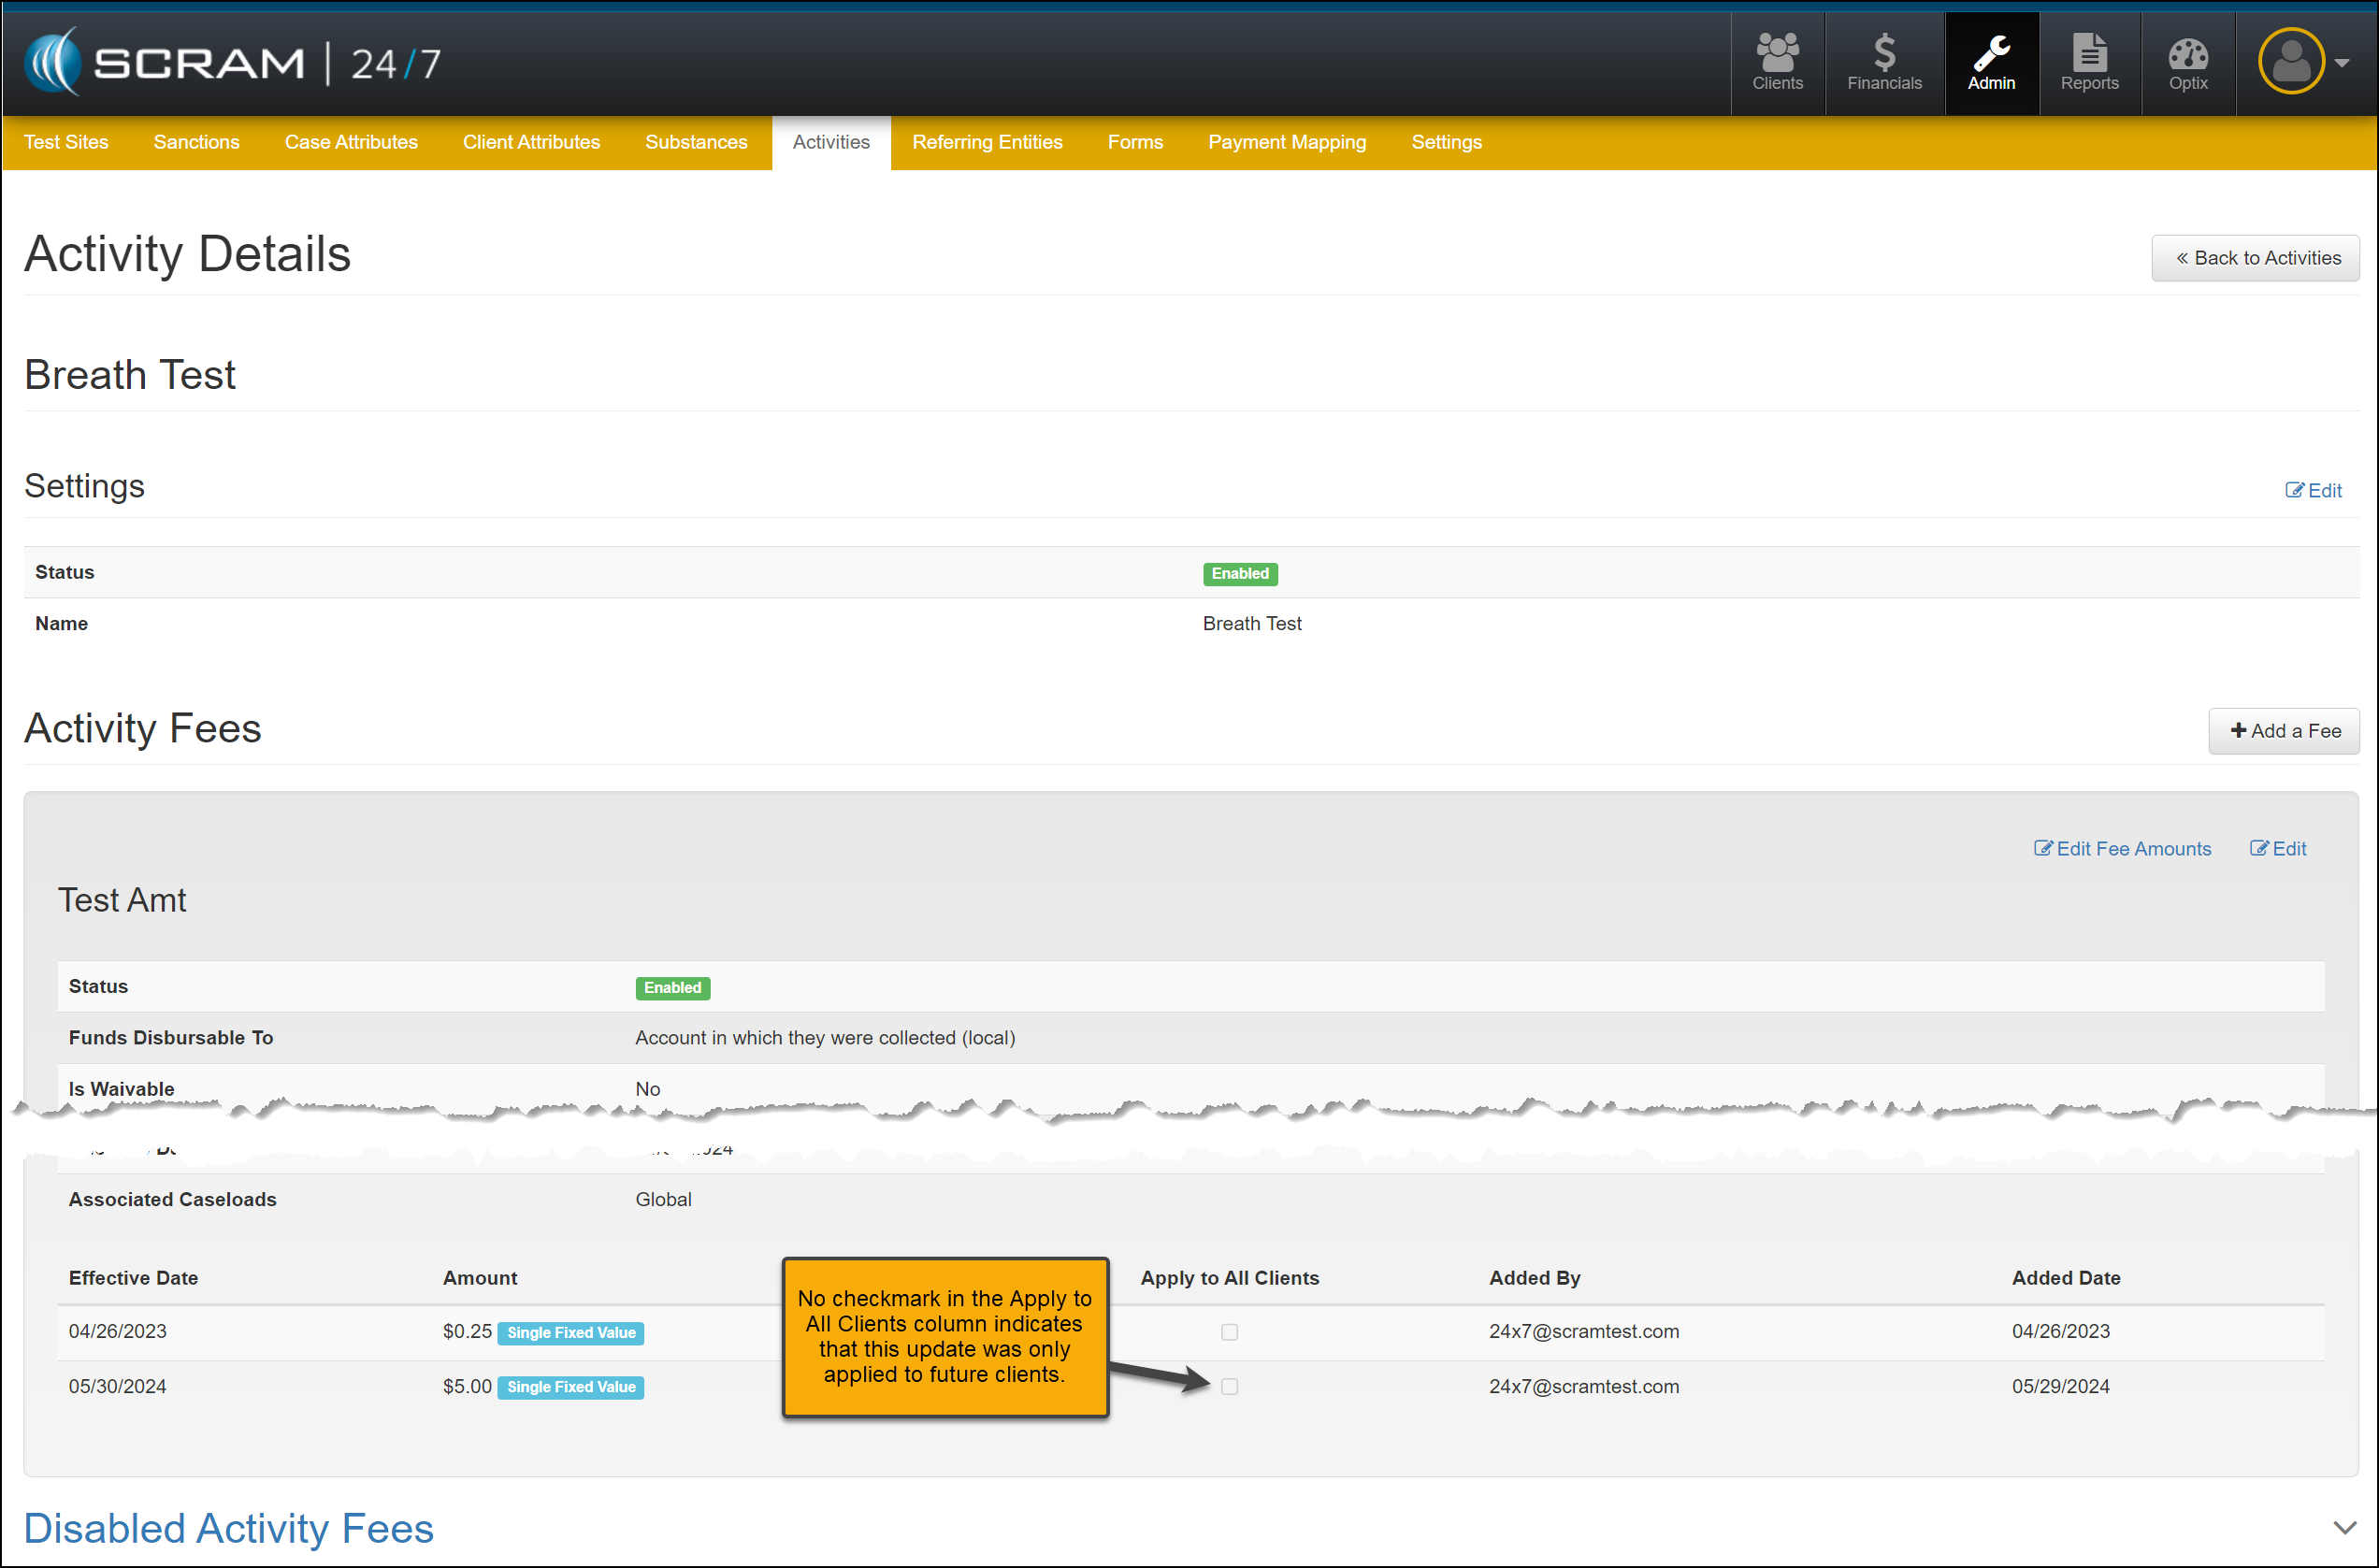Click the Edit Fee Amounts link
Viewport: 2379px width, 1568px height.
2122,848
